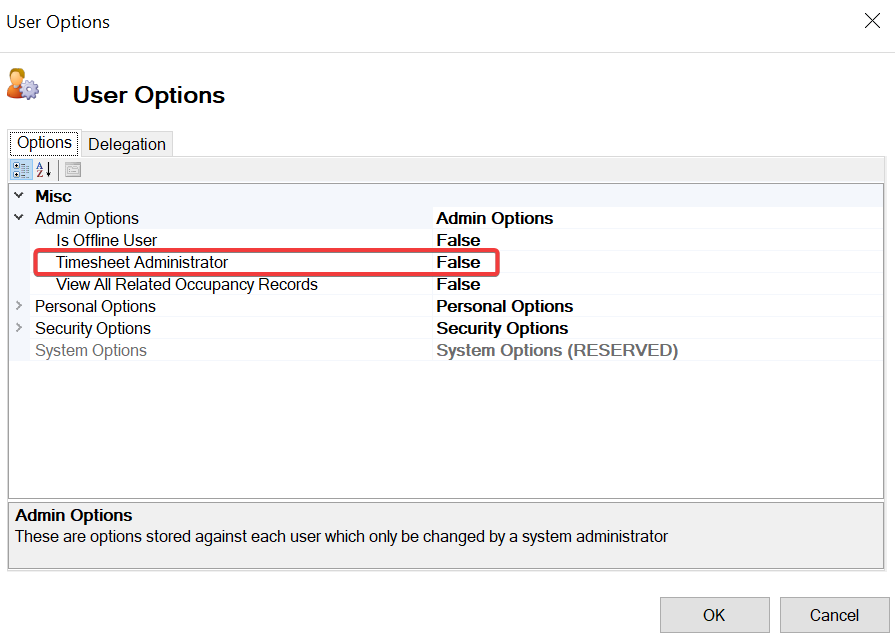The height and width of the screenshot is (642, 895).
Task: Switch to Categorized view in the property toolbar
Action: pyautogui.click(x=20, y=169)
